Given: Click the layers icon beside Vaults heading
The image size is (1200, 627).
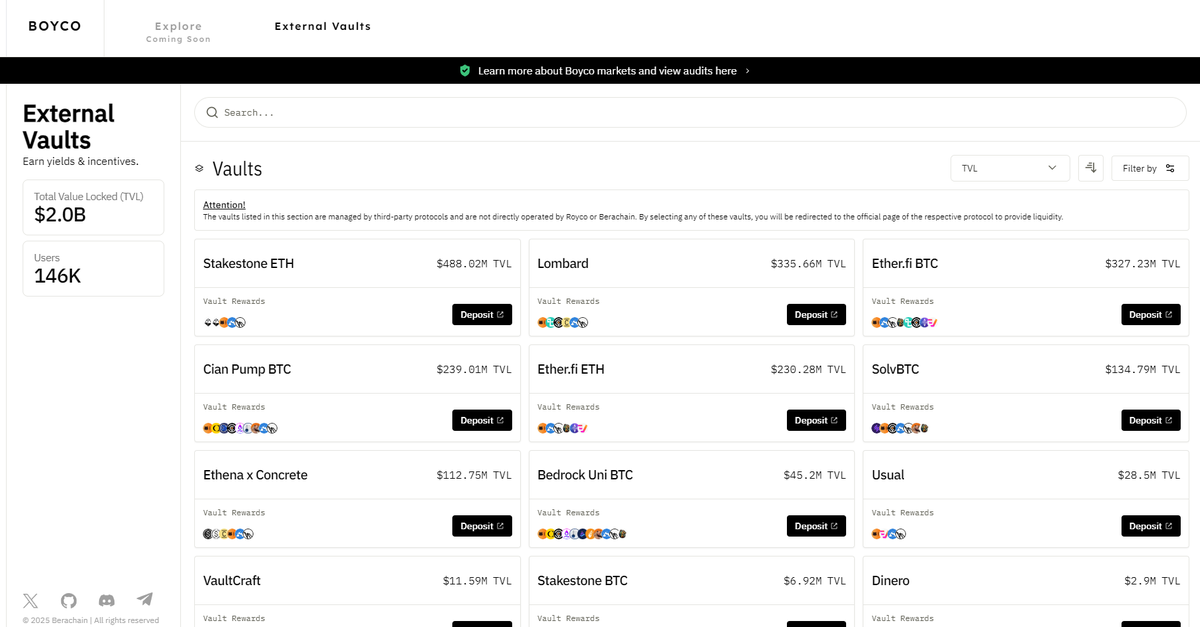Looking at the screenshot, I should pos(199,169).
